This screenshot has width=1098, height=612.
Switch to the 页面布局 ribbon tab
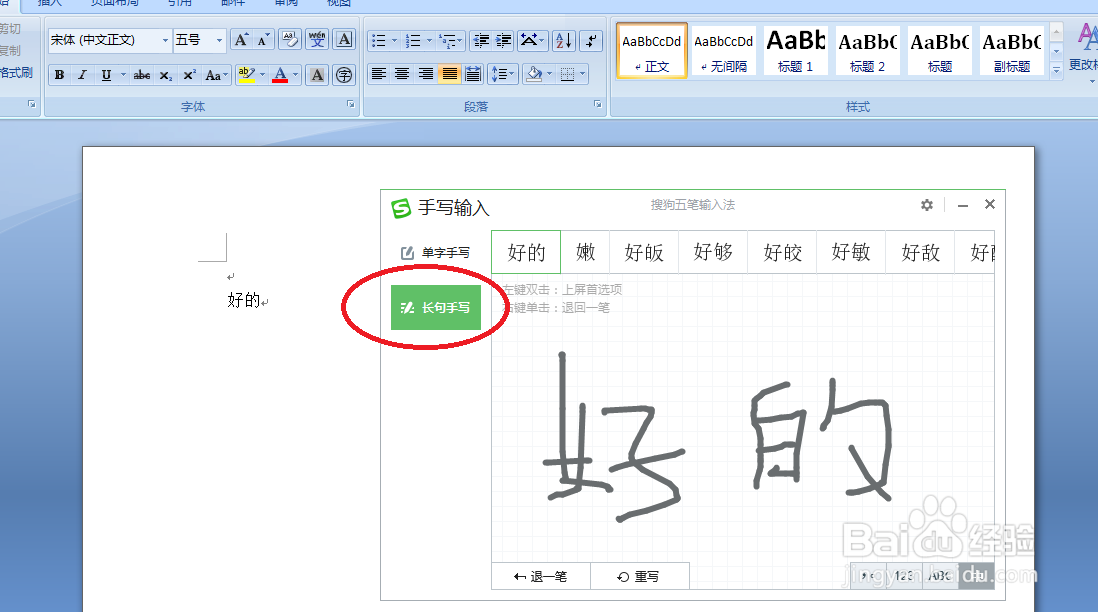(x=117, y=4)
